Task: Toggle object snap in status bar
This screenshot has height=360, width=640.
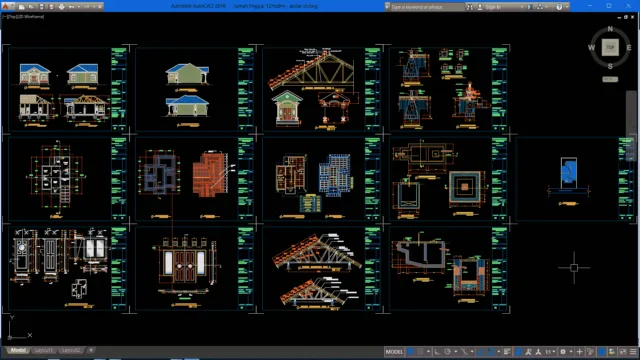Action: coord(491,351)
